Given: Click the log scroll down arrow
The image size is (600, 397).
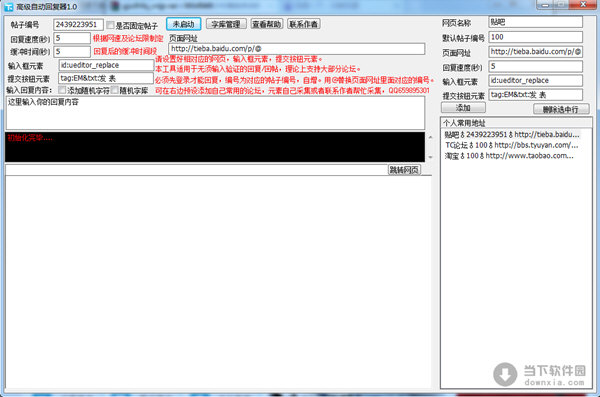Looking at the screenshot, I should tap(430, 157).
